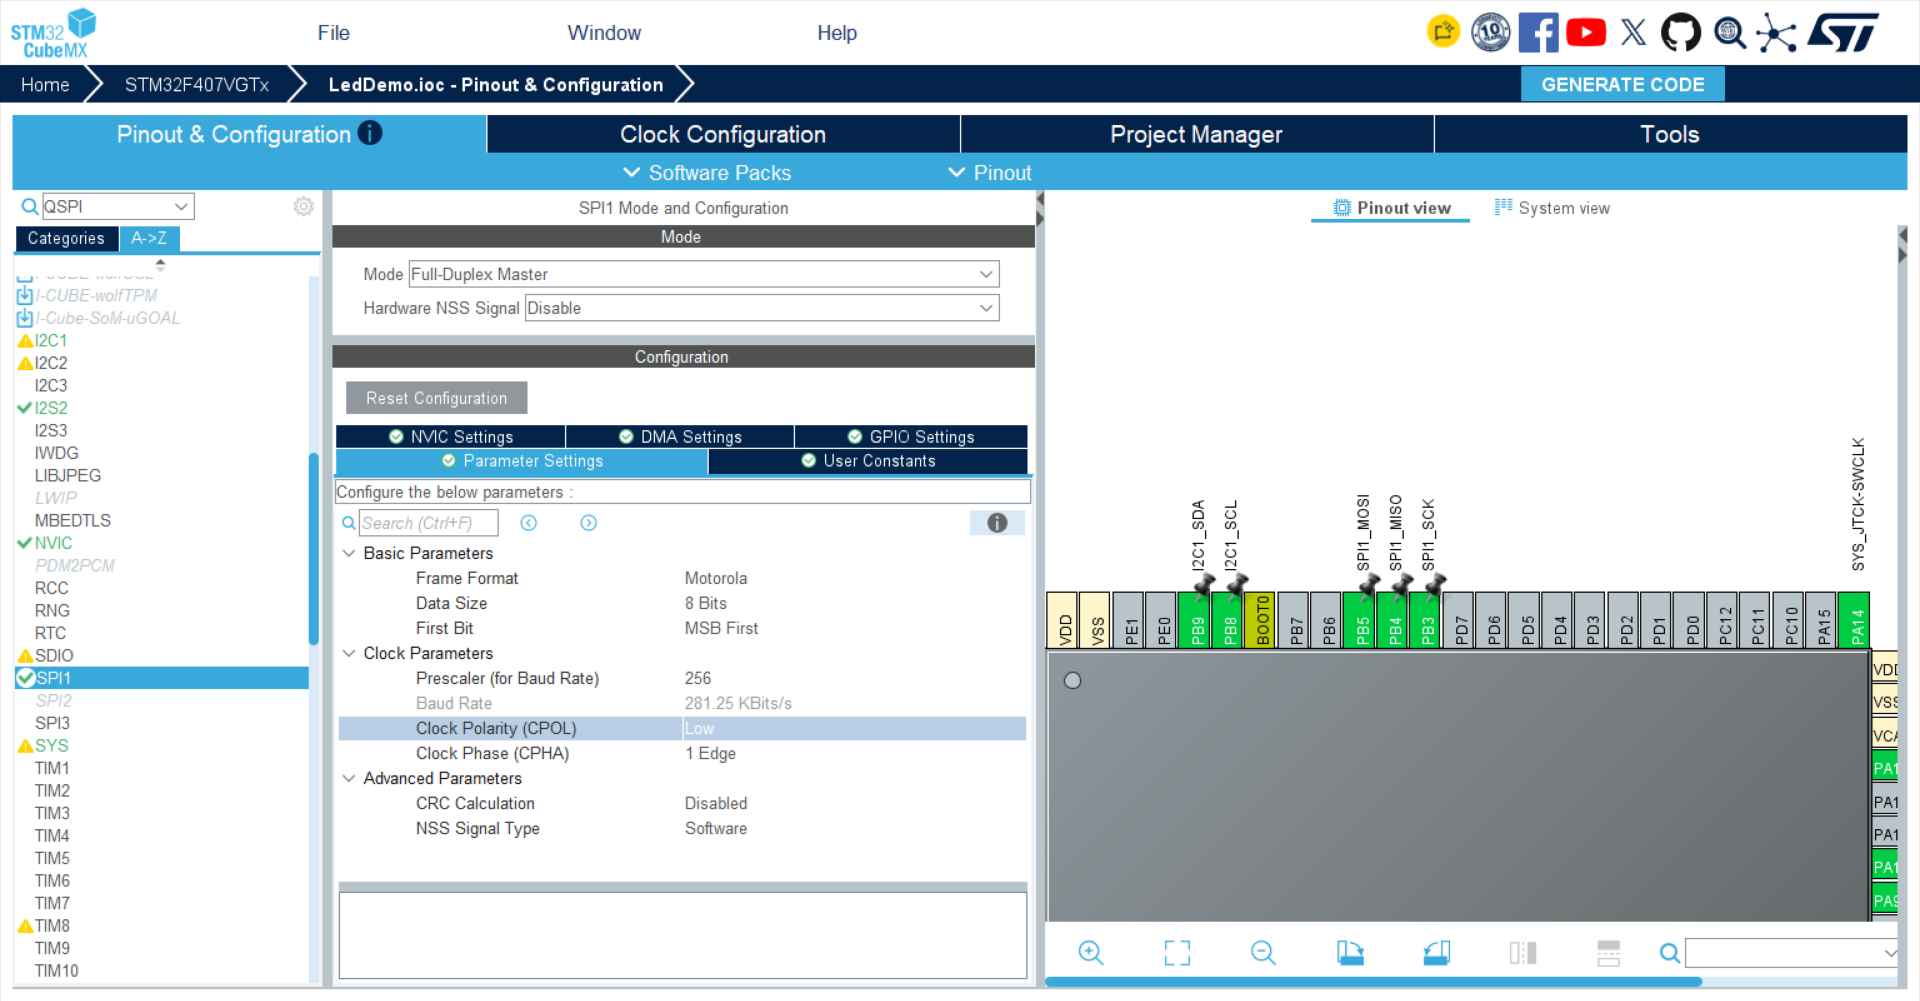Open the File menu
The image size is (1920, 1001).
(x=333, y=33)
